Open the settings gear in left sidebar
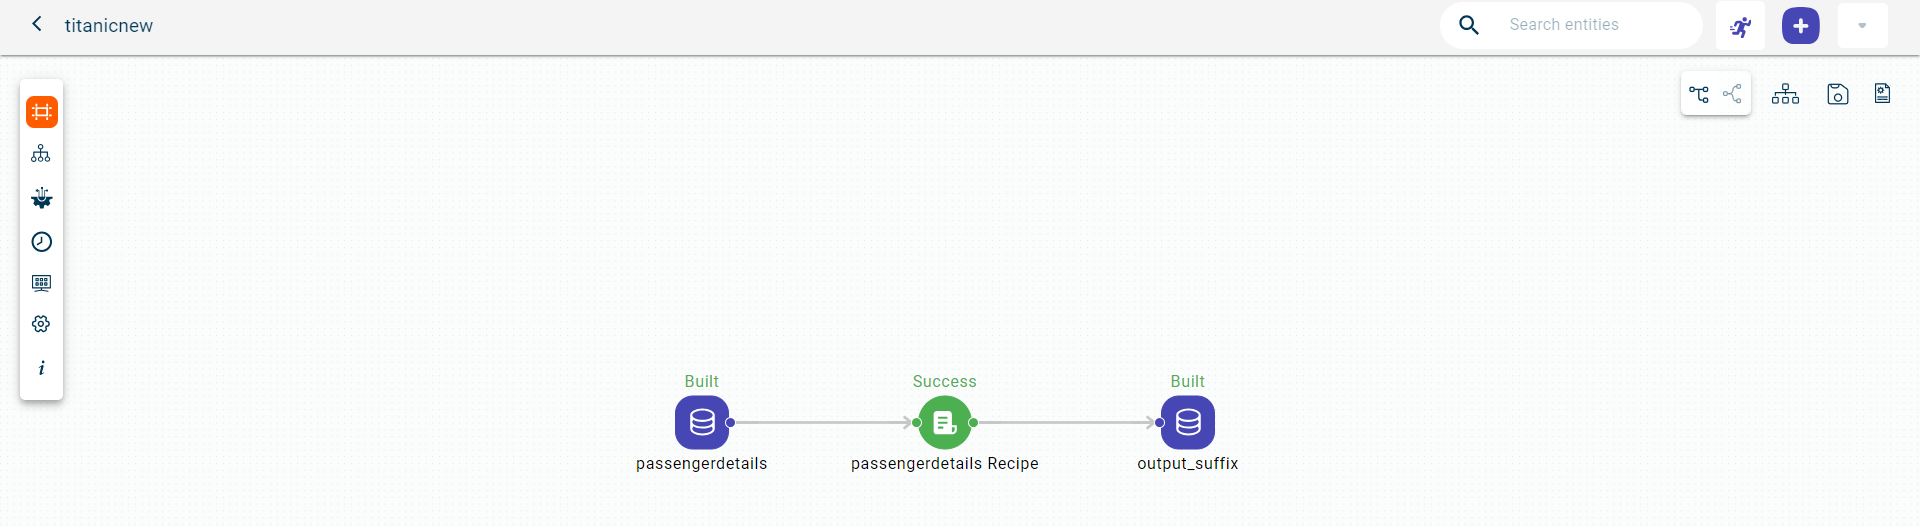1920x527 pixels. [41, 324]
